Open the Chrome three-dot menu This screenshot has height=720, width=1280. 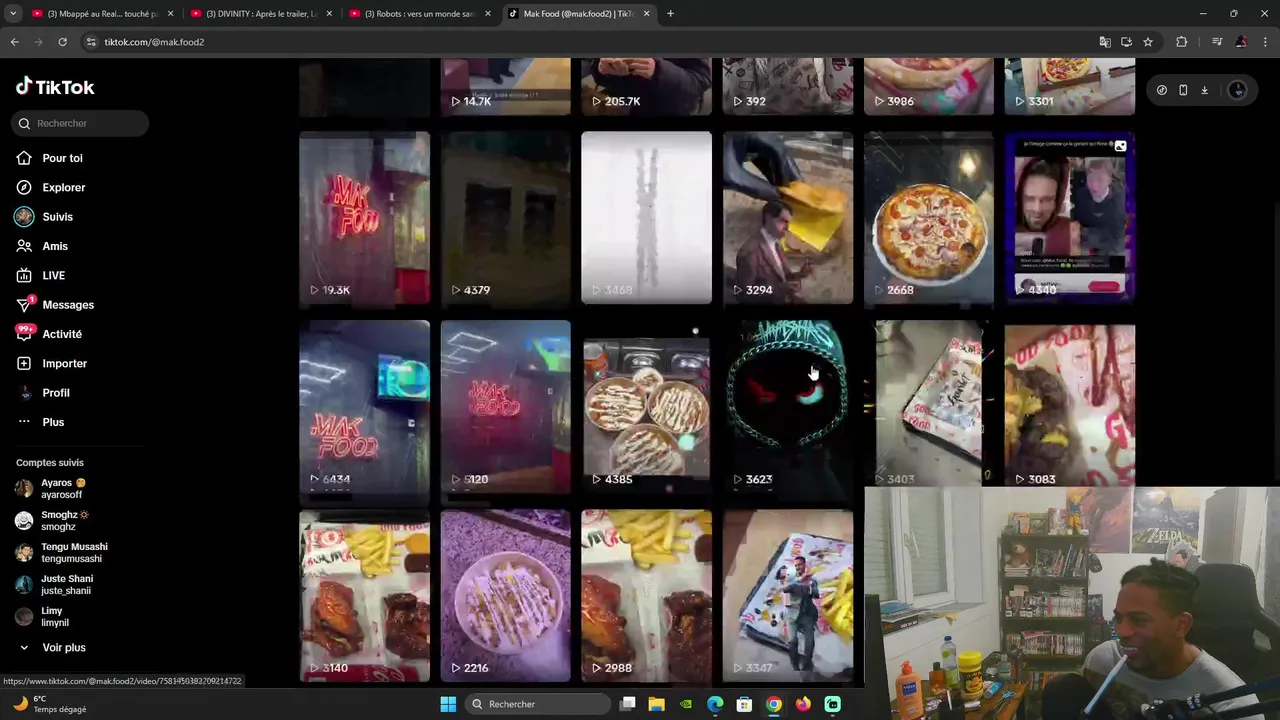click(1266, 42)
